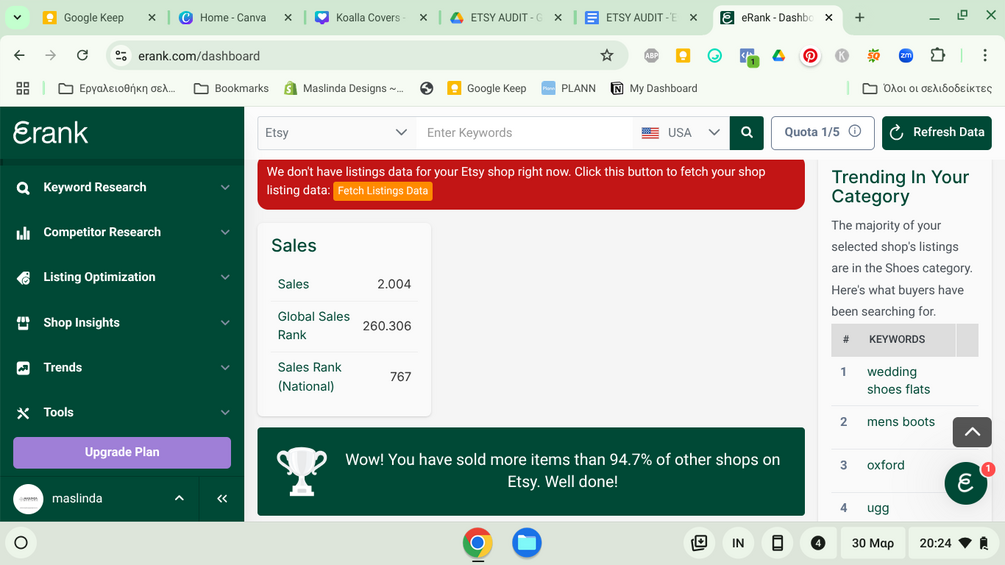The height and width of the screenshot is (565, 1005).
Task: Click the green search magnifier button
Action: tap(747, 133)
